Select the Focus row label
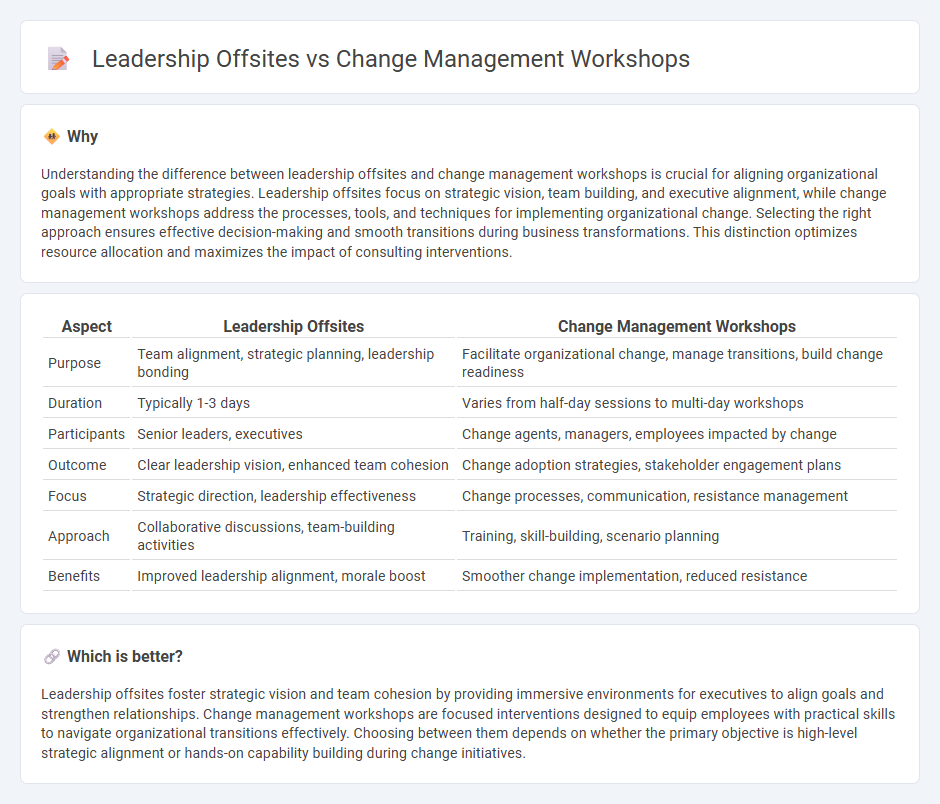Image resolution: width=940 pixels, height=804 pixels. coord(67,496)
